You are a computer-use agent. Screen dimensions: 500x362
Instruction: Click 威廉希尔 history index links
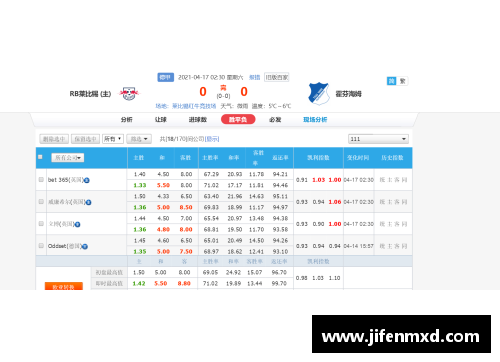[393, 202]
